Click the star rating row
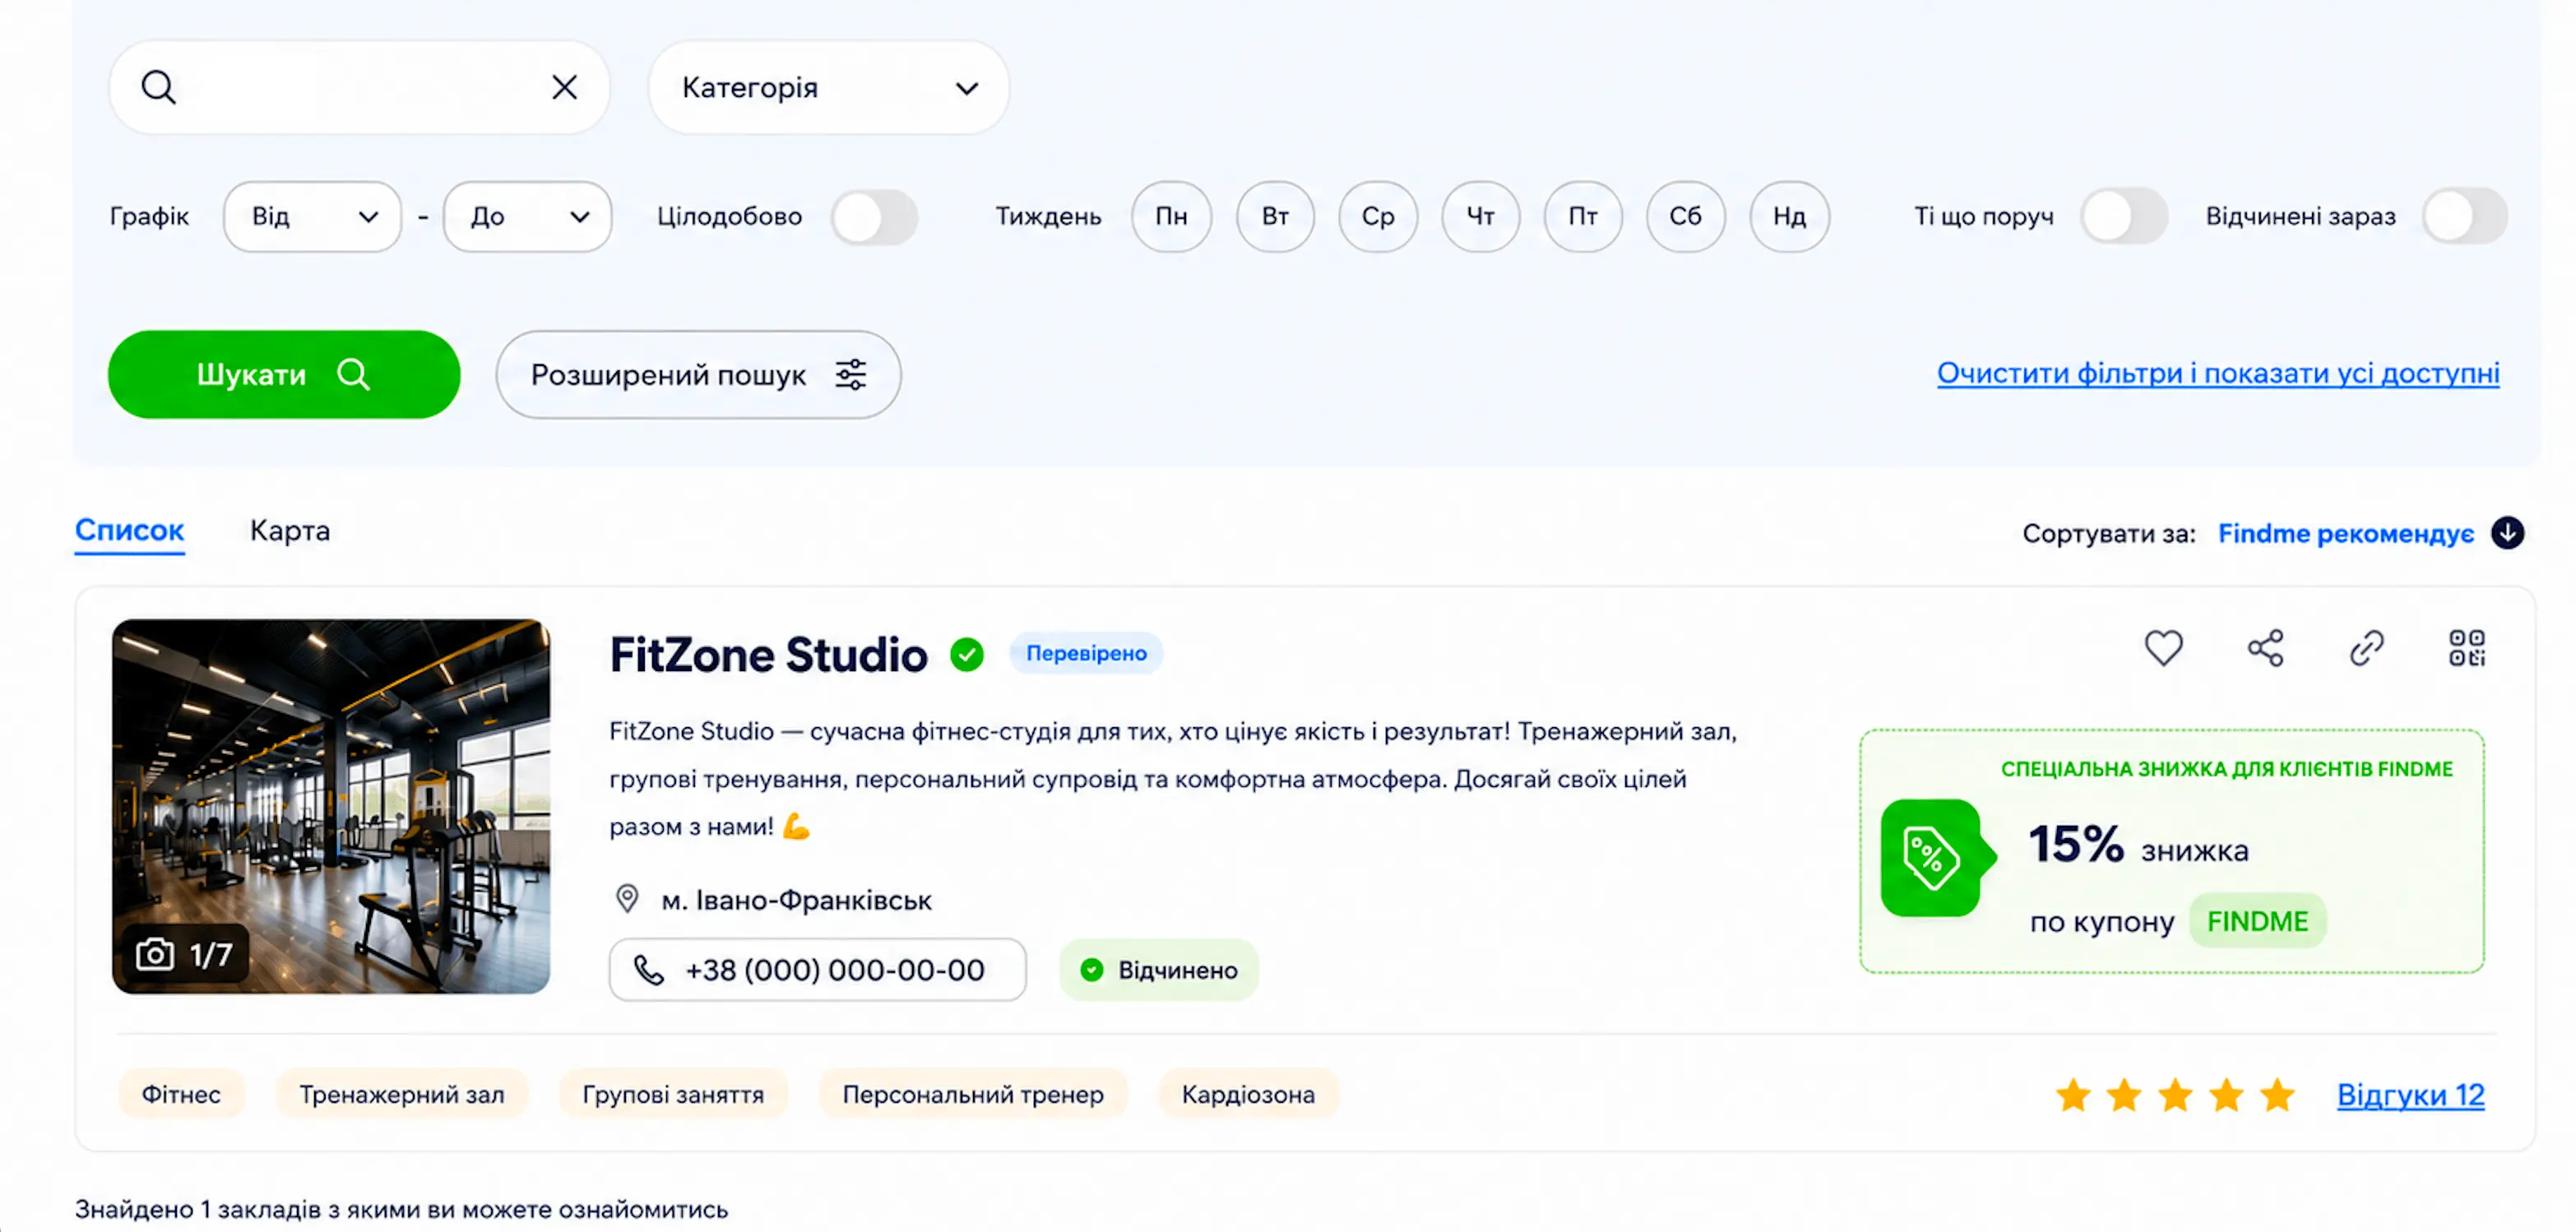Image resolution: width=2576 pixels, height=1232 pixels. pyautogui.click(x=2175, y=1095)
